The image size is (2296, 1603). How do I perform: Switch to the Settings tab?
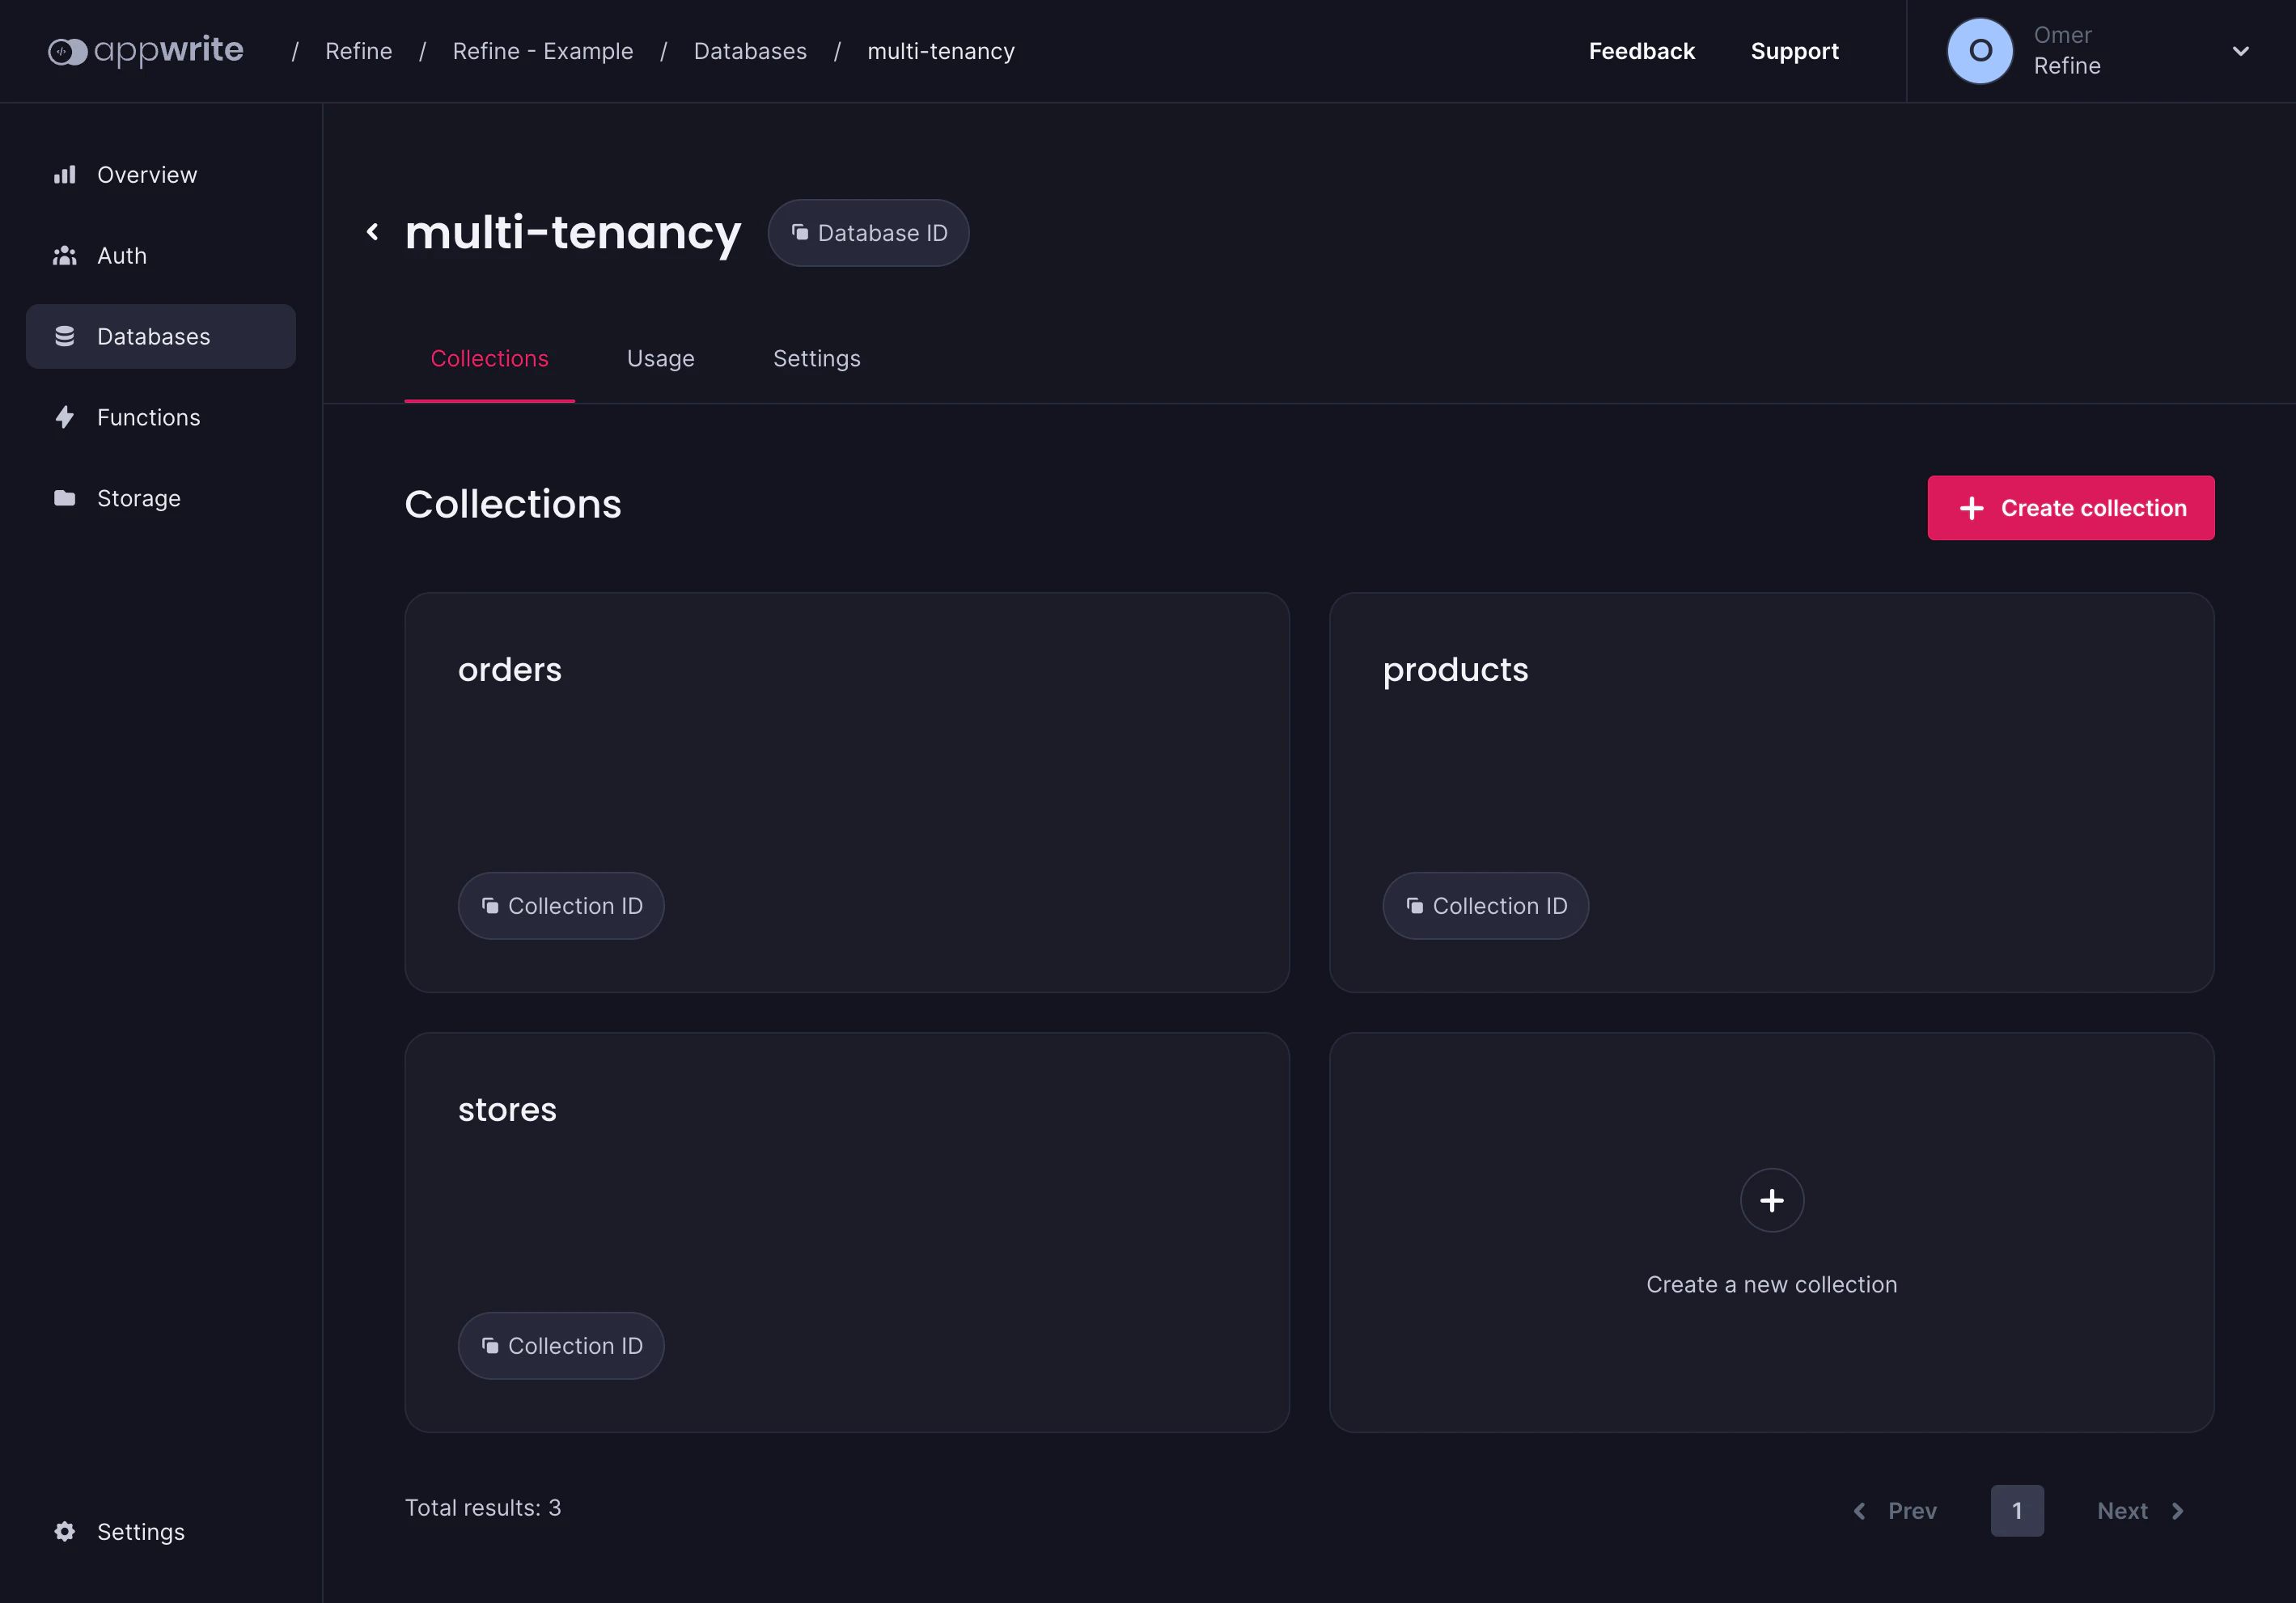pos(816,358)
